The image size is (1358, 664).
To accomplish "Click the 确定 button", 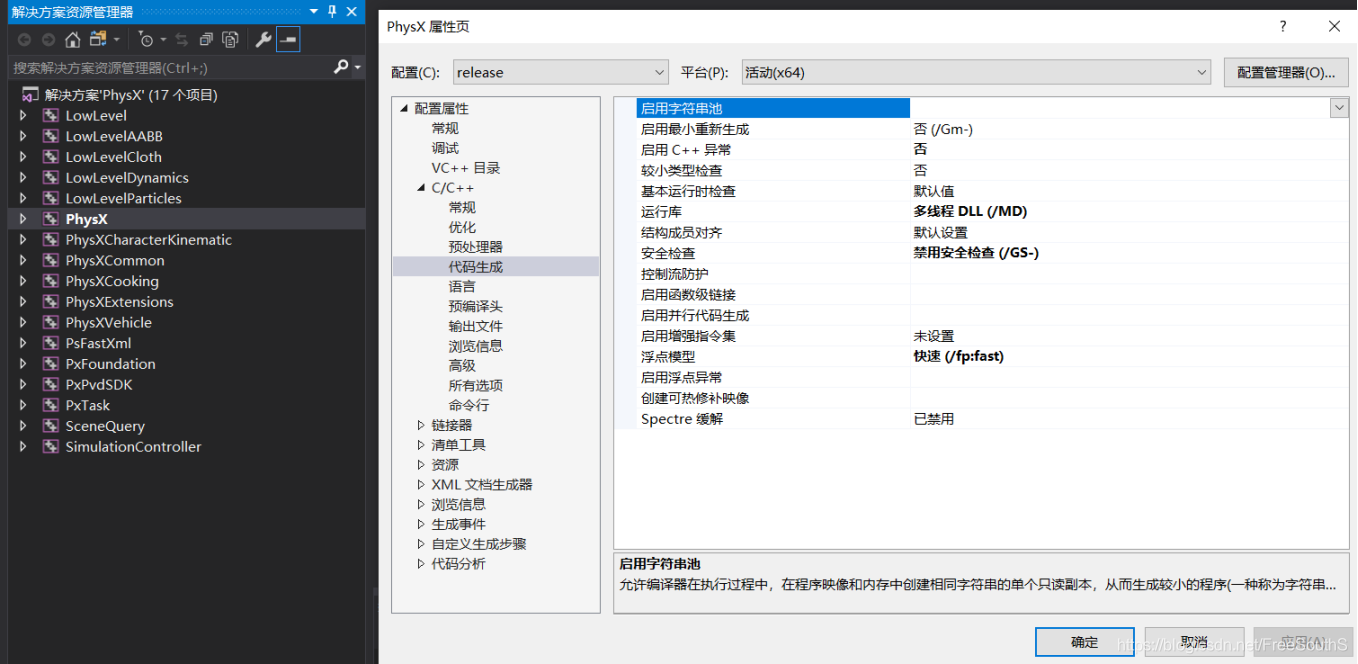I will tap(1084, 642).
